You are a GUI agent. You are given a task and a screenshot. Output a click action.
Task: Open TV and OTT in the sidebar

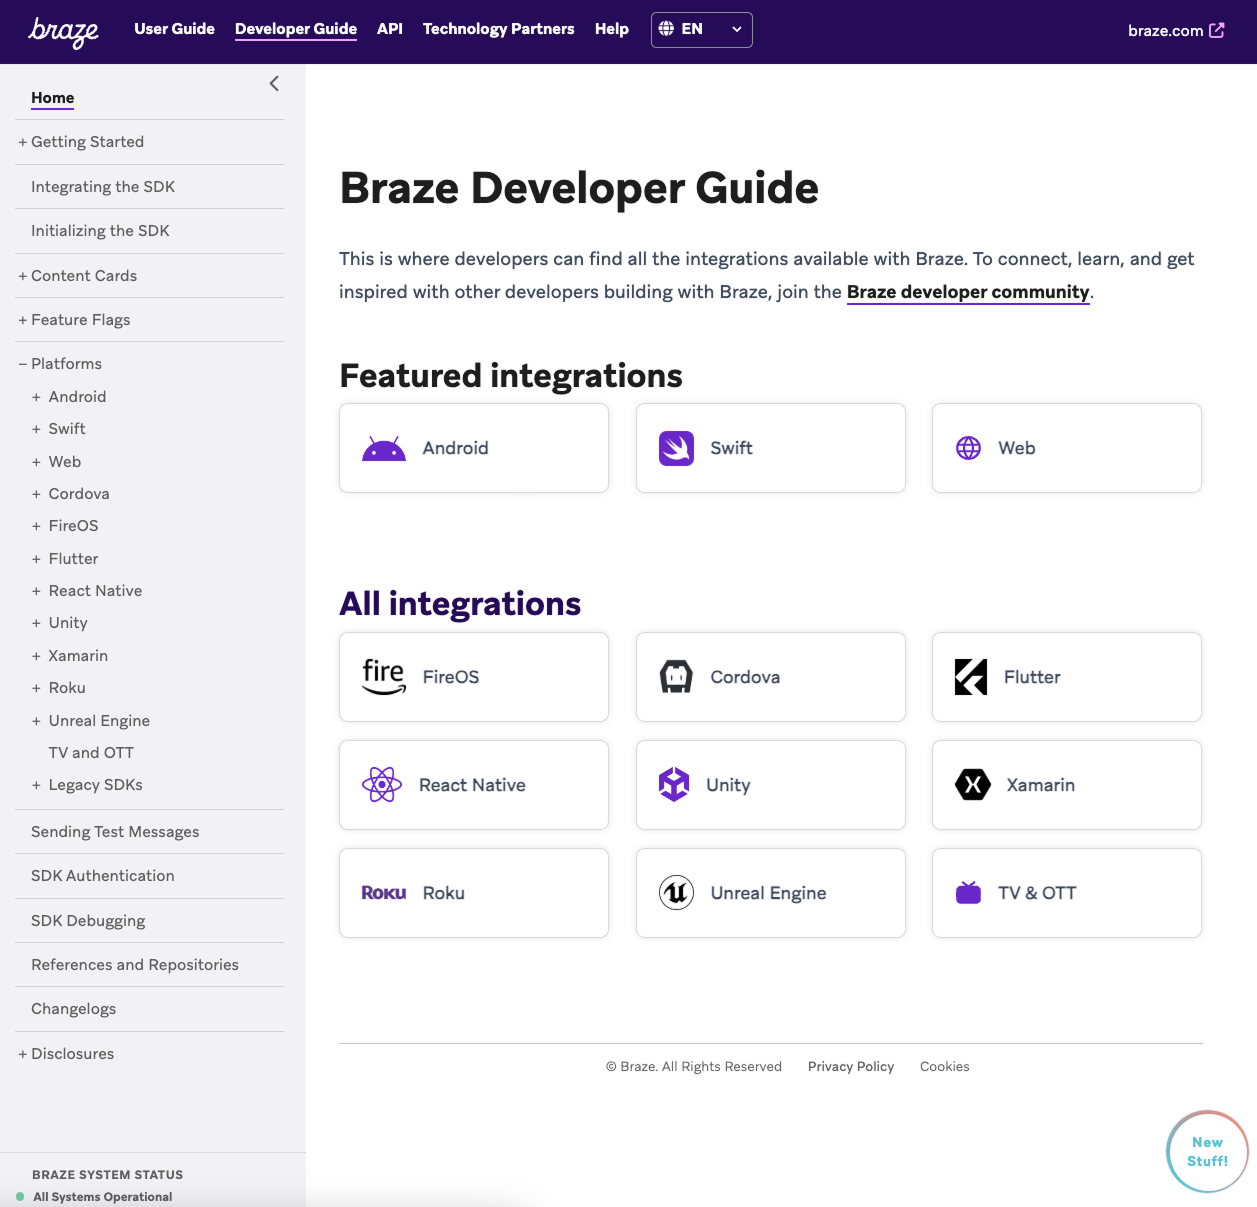pos(91,753)
